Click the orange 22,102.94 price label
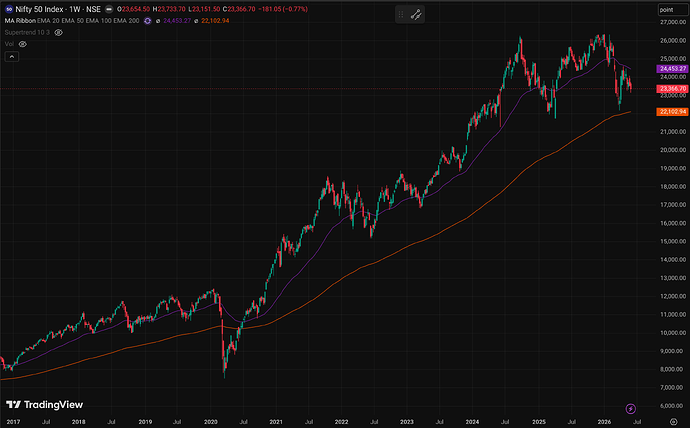This screenshot has width=690, height=428. tap(672, 112)
